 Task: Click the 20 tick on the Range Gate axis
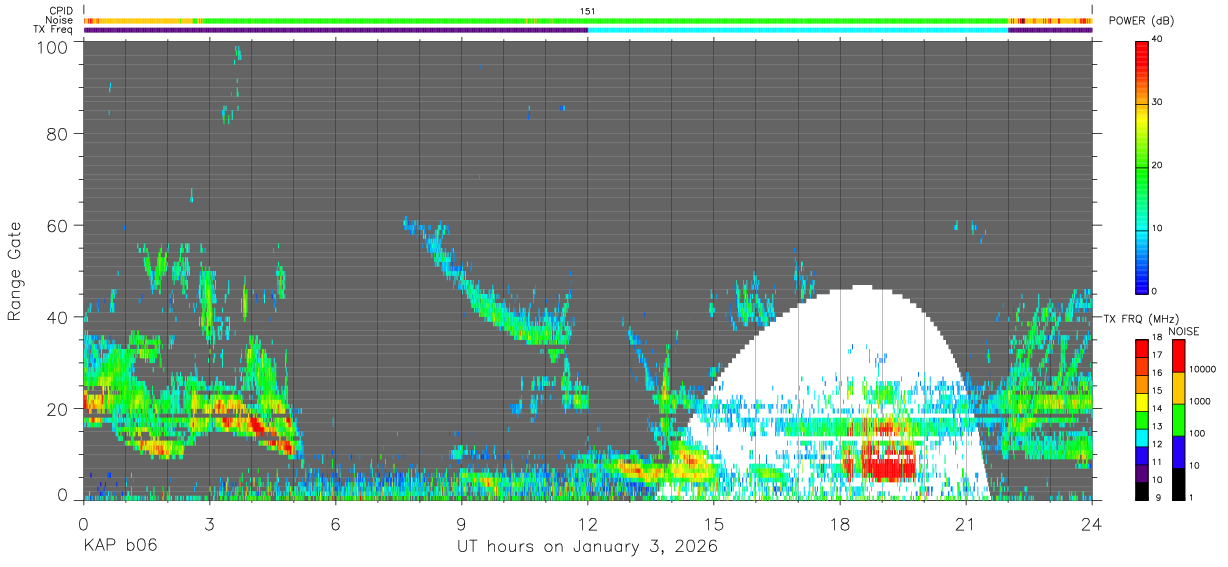pos(57,409)
